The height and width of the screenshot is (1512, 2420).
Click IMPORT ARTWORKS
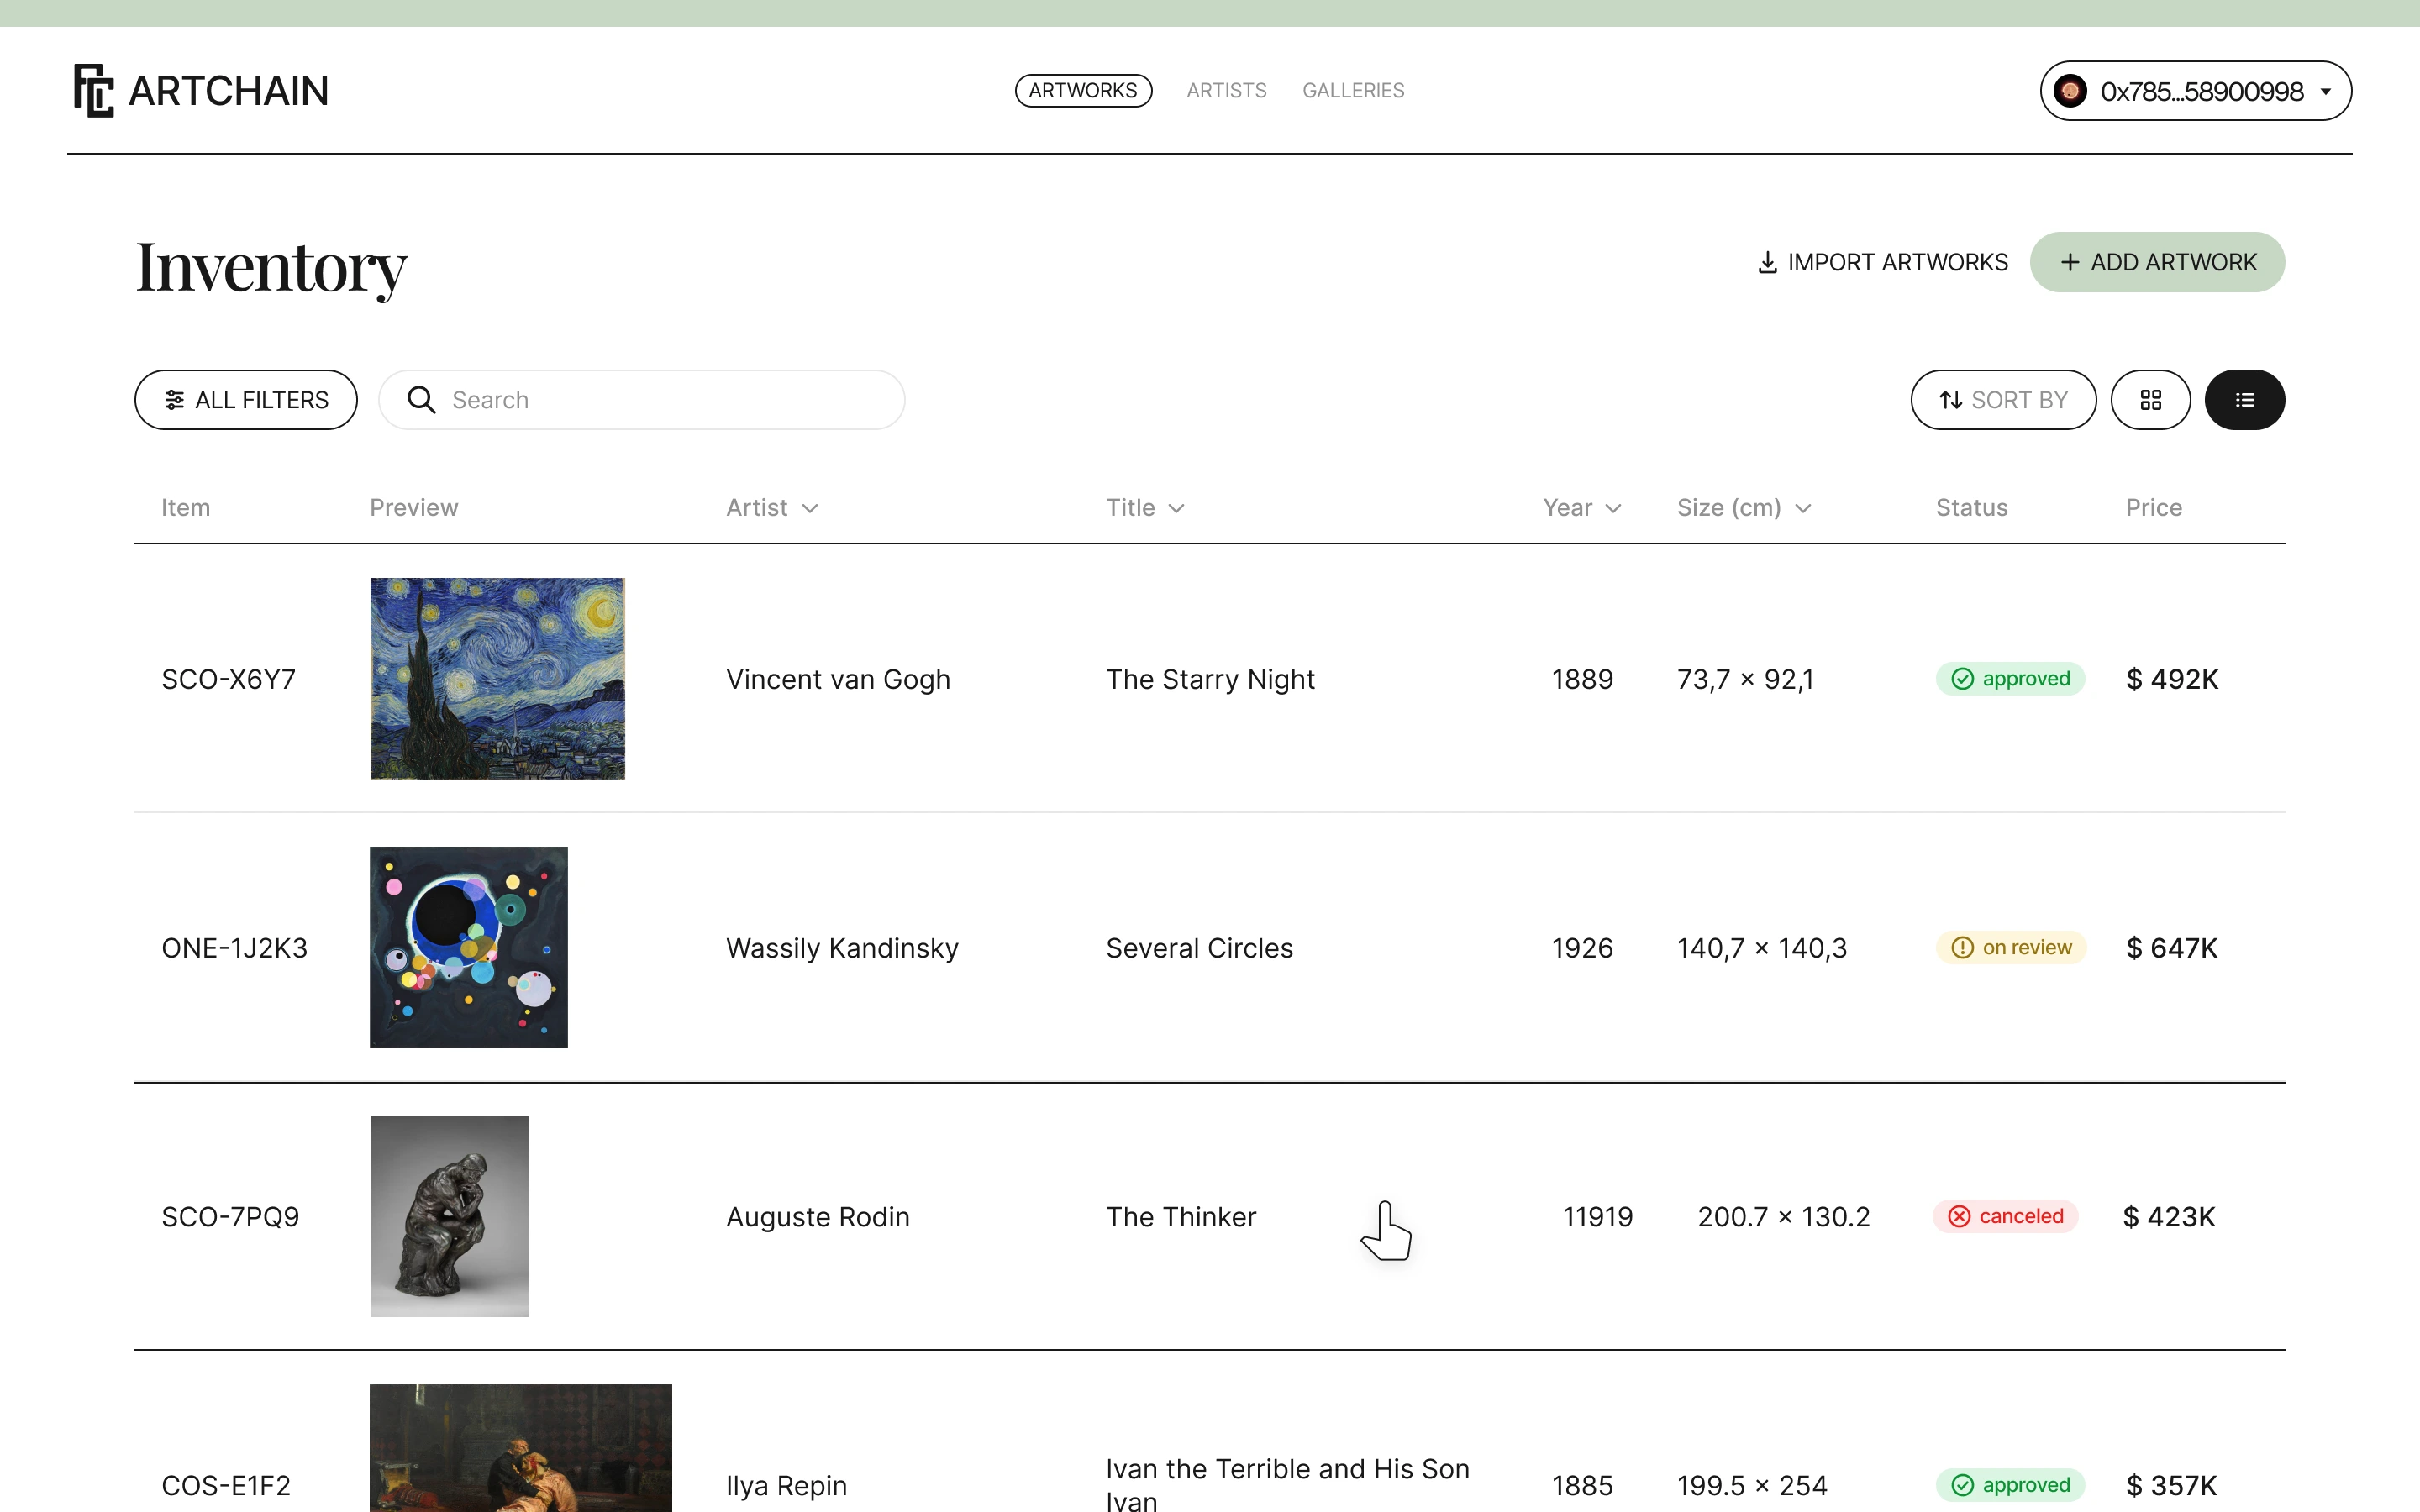click(1883, 262)
